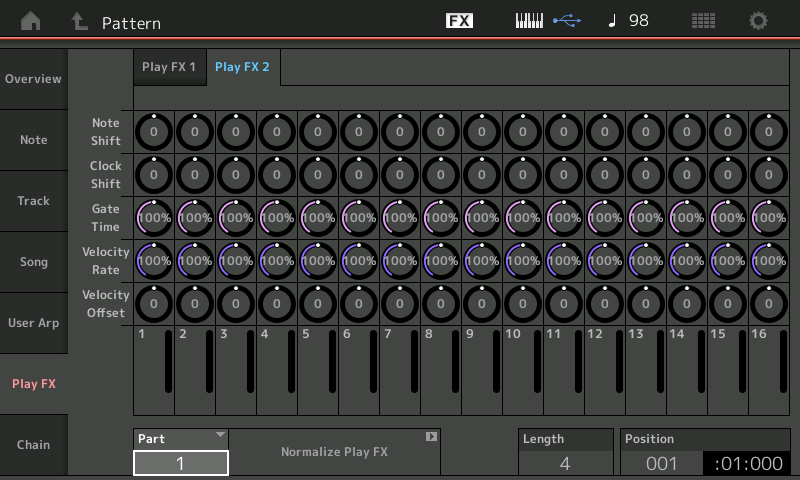Select the Play FX 2 tab
The width and height of the screenshot is (800, 480).
pos(243,67)
